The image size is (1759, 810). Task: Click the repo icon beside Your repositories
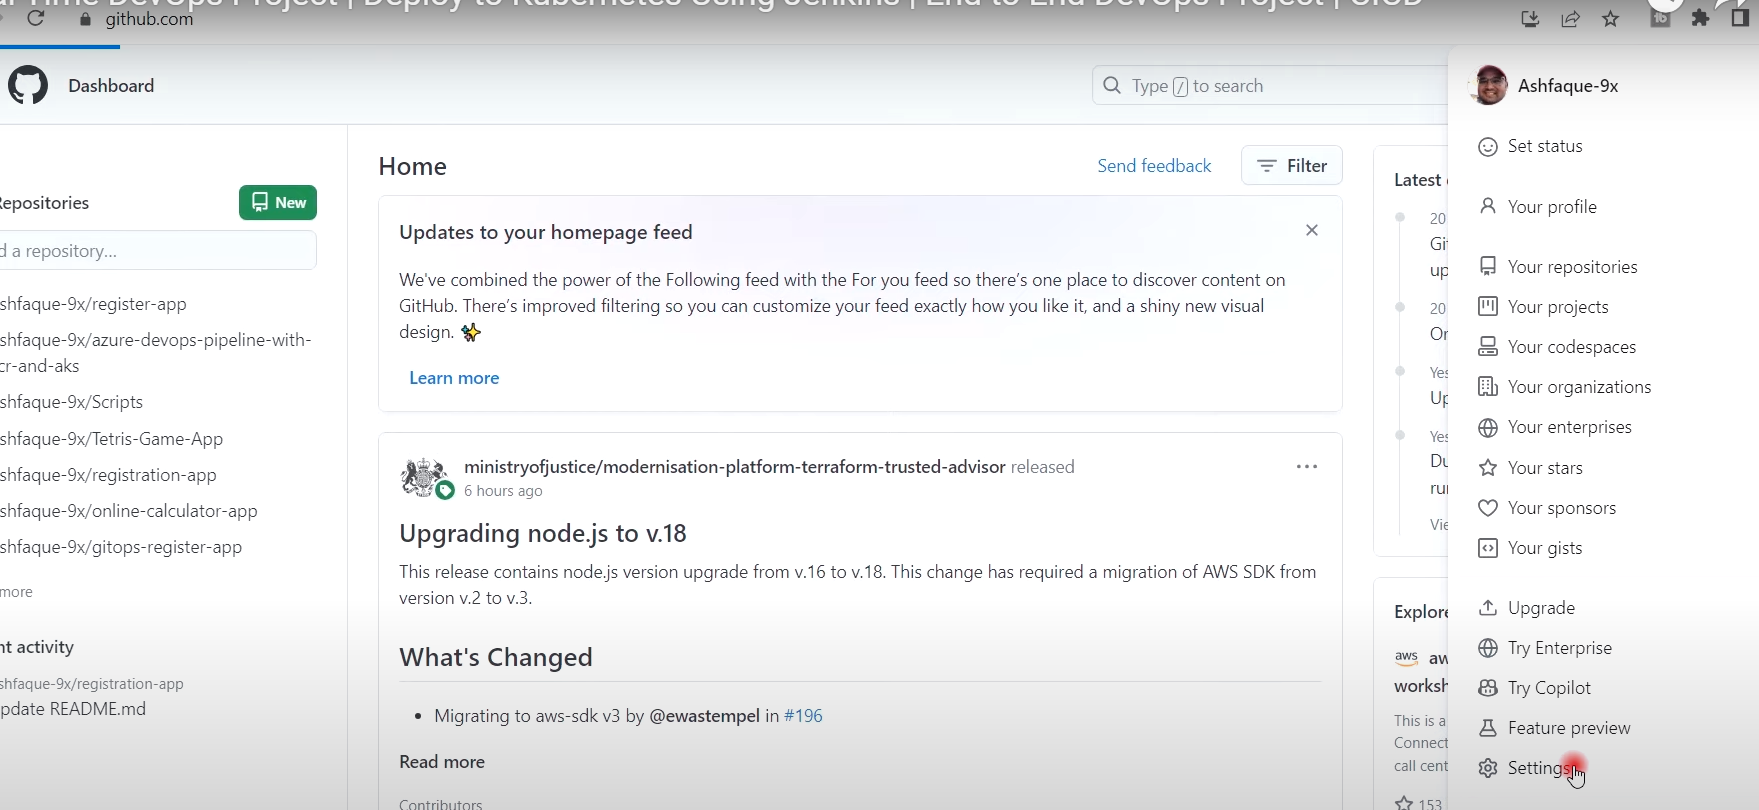coord(1488,266)
